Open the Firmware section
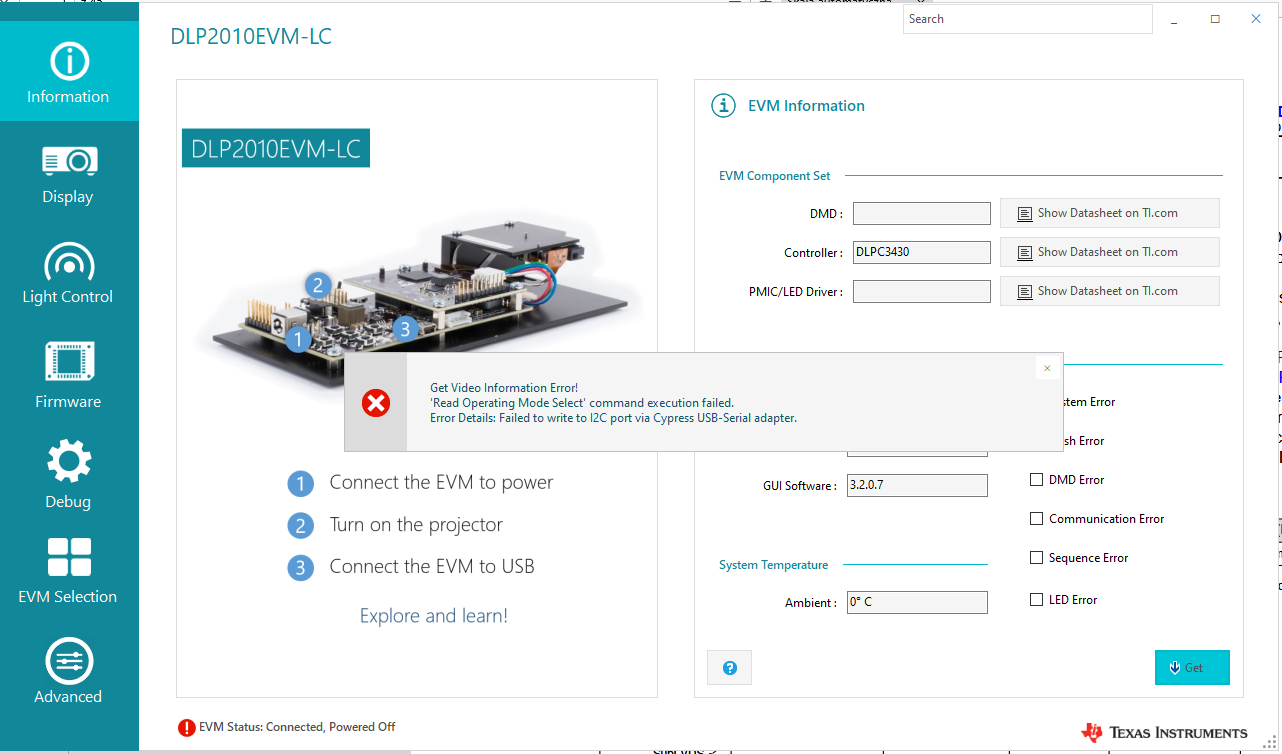Screen dimensions: 1282x754 point(69,375)
